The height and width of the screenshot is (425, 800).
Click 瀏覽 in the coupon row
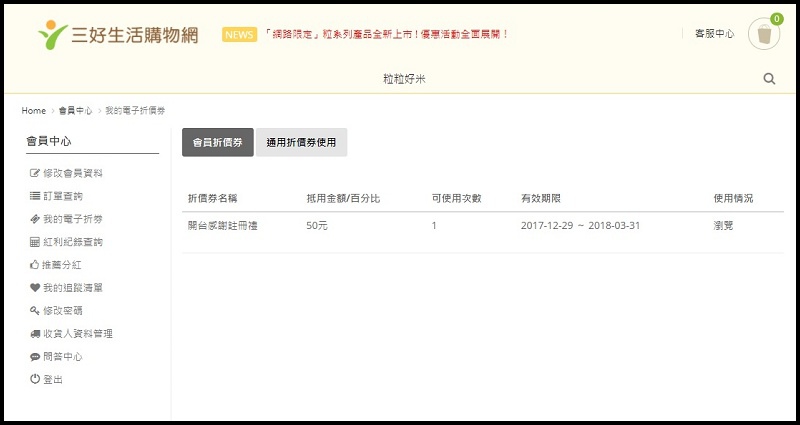click(723, 226)
